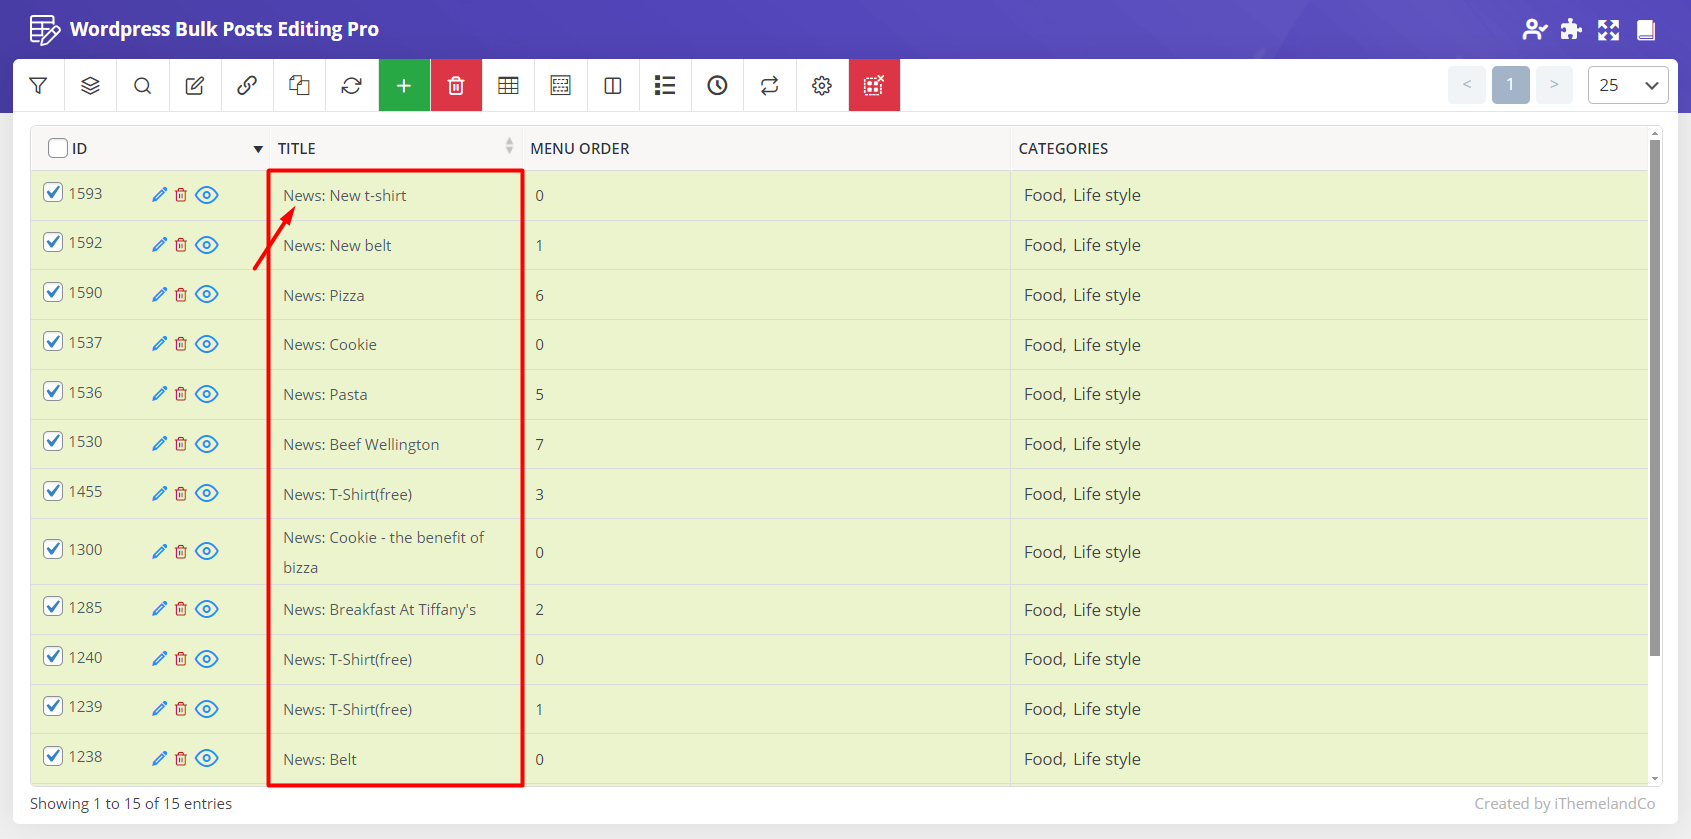
Task: Click the MENU ORDER column header
Action: coord(580,149)
